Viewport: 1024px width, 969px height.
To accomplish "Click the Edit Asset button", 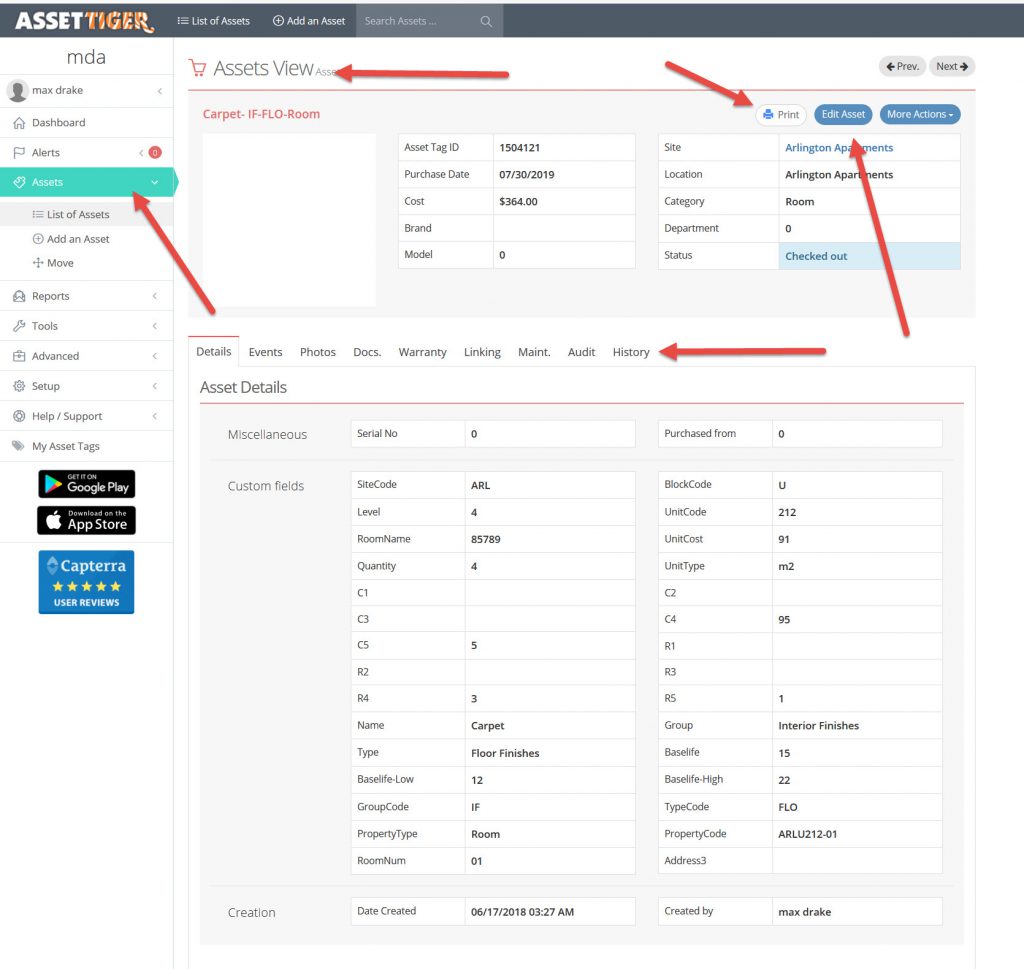I will coord(843,115).
